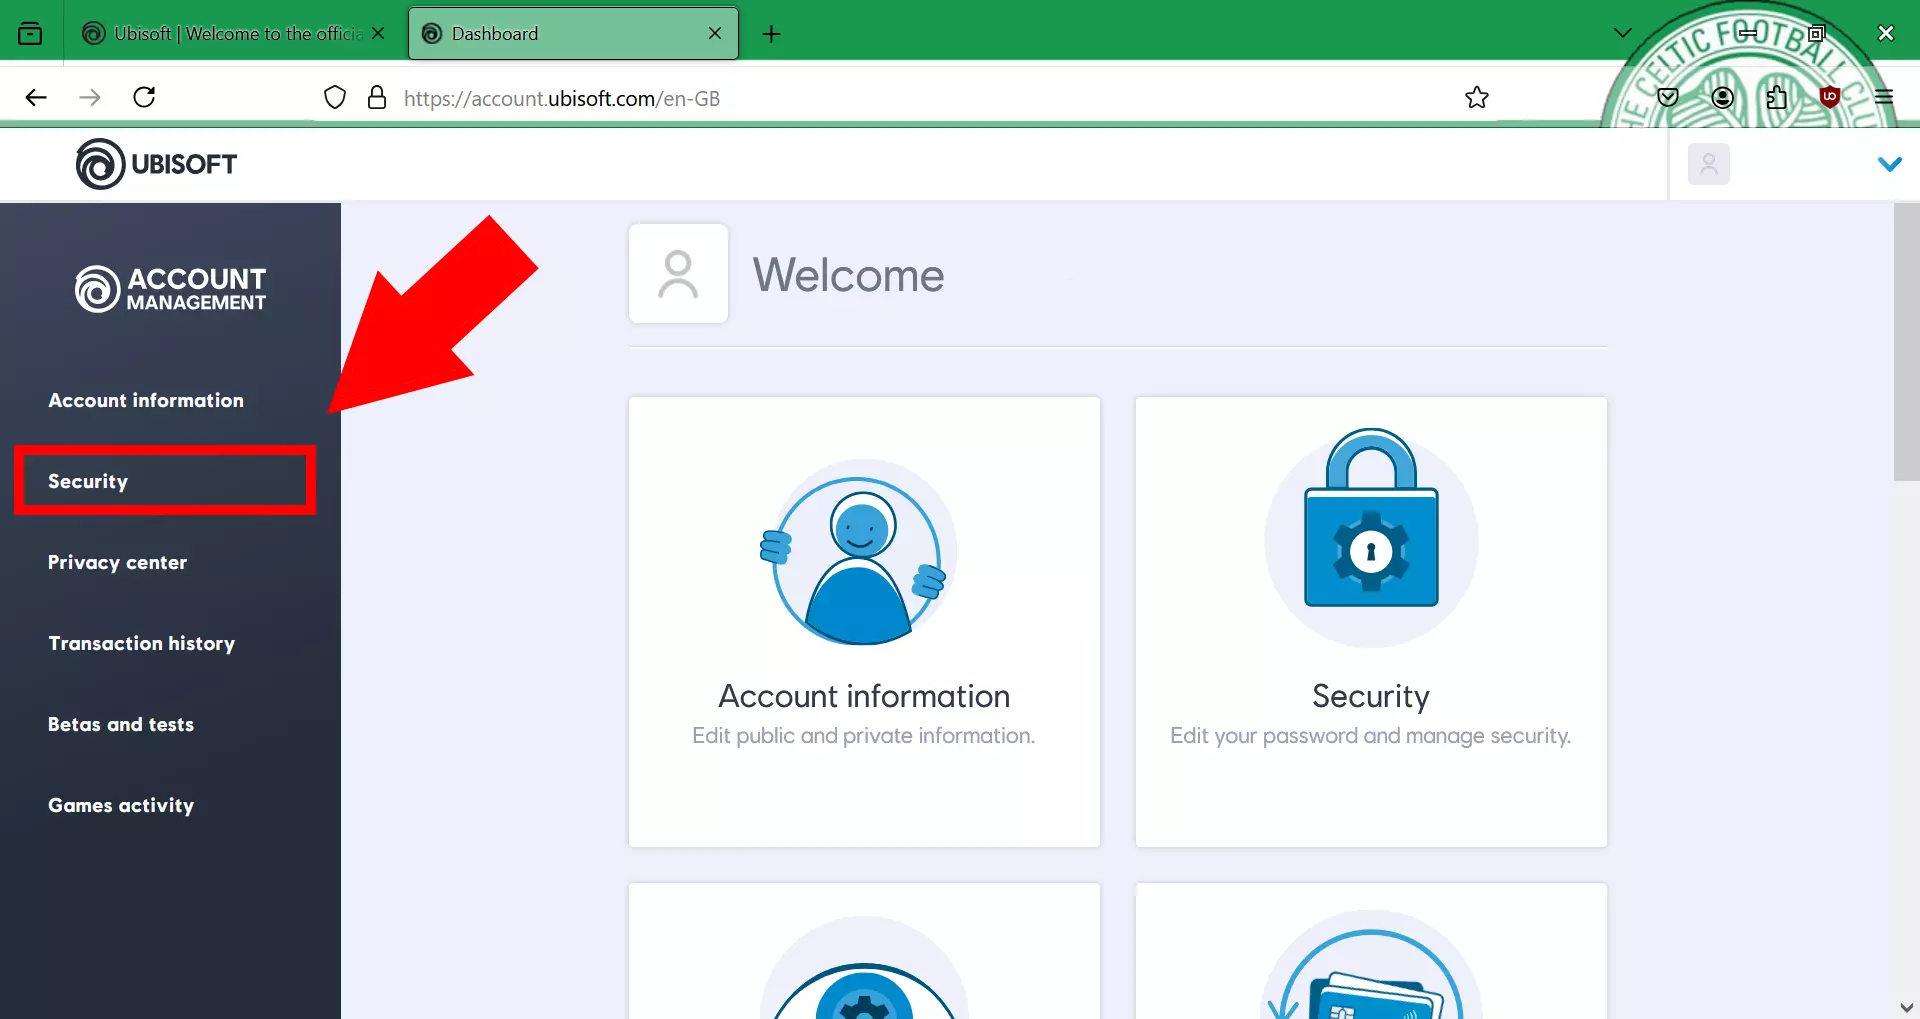
Task: Close the Firefox window
Action: (1886, 33)
